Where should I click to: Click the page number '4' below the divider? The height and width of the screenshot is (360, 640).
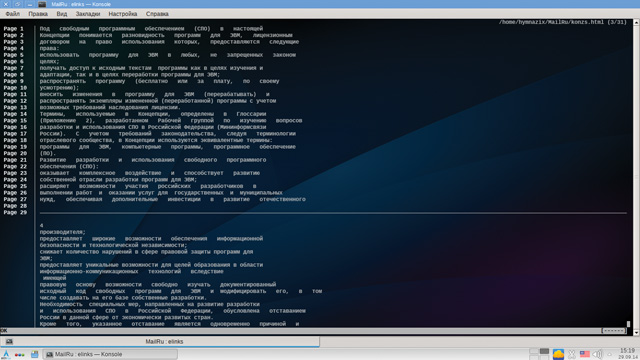pyautogui.click(x=42, y=226)
